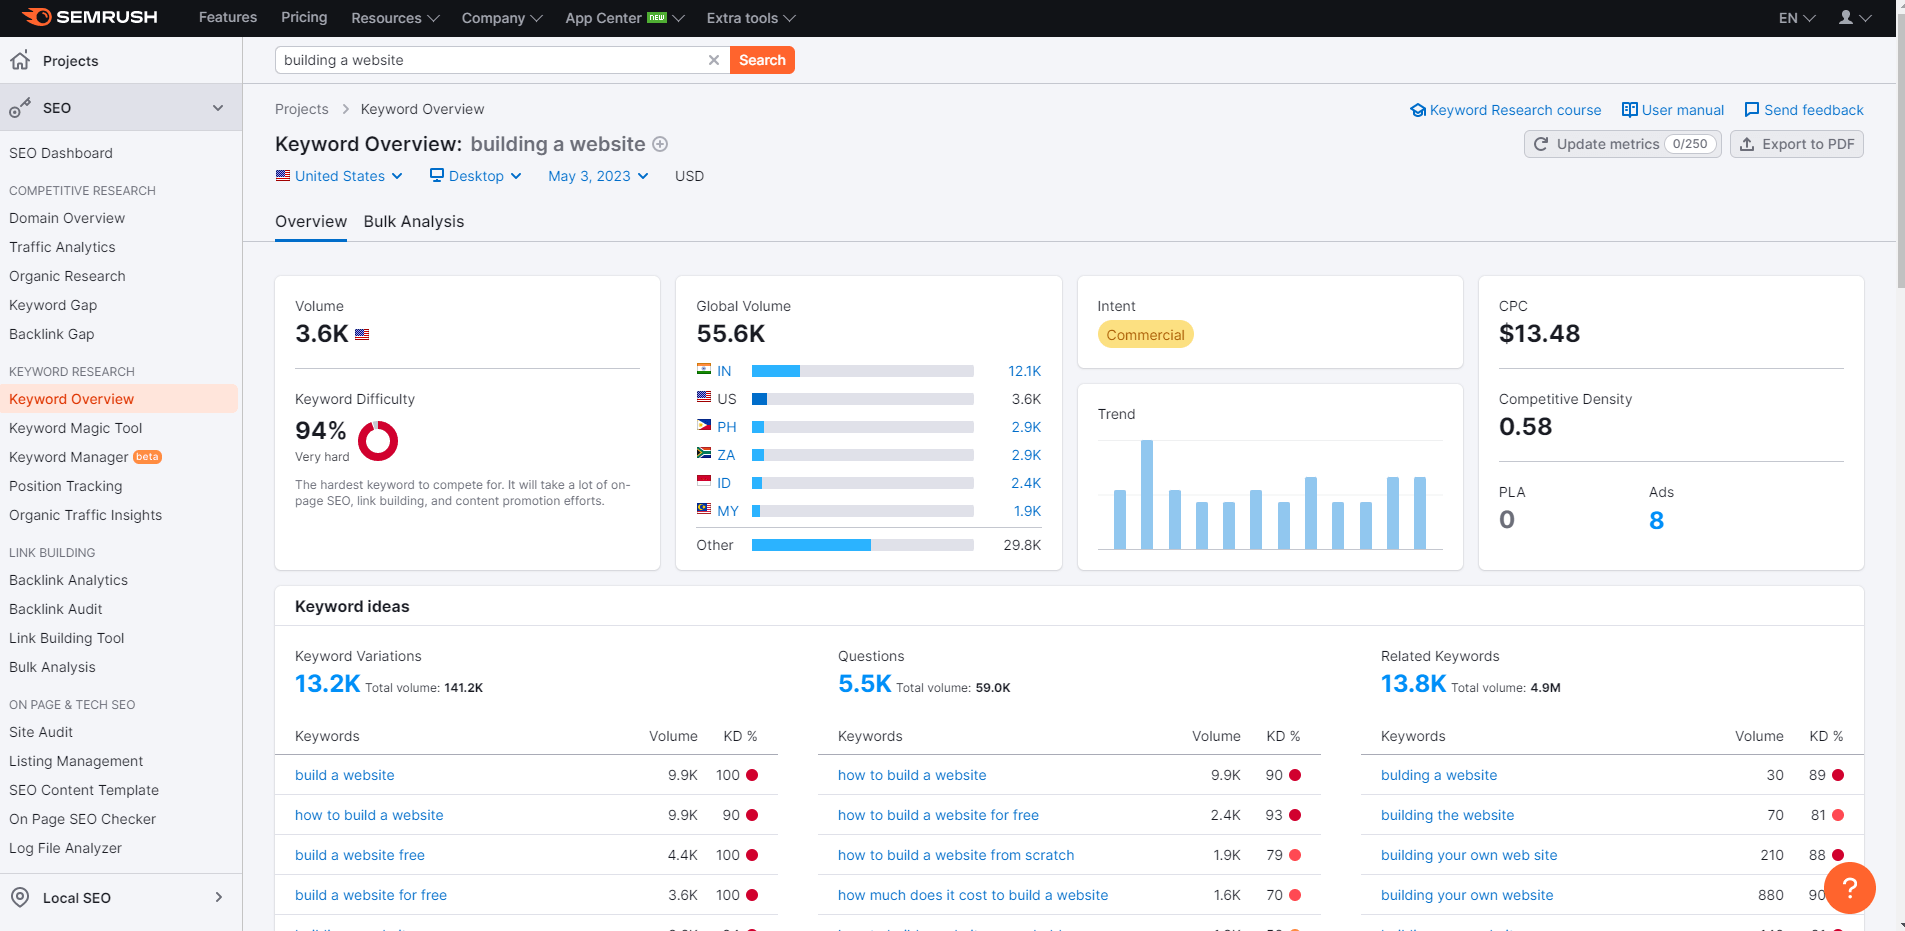
Task: Click the Keyword Difficulty donut chart
Action: 378,440
